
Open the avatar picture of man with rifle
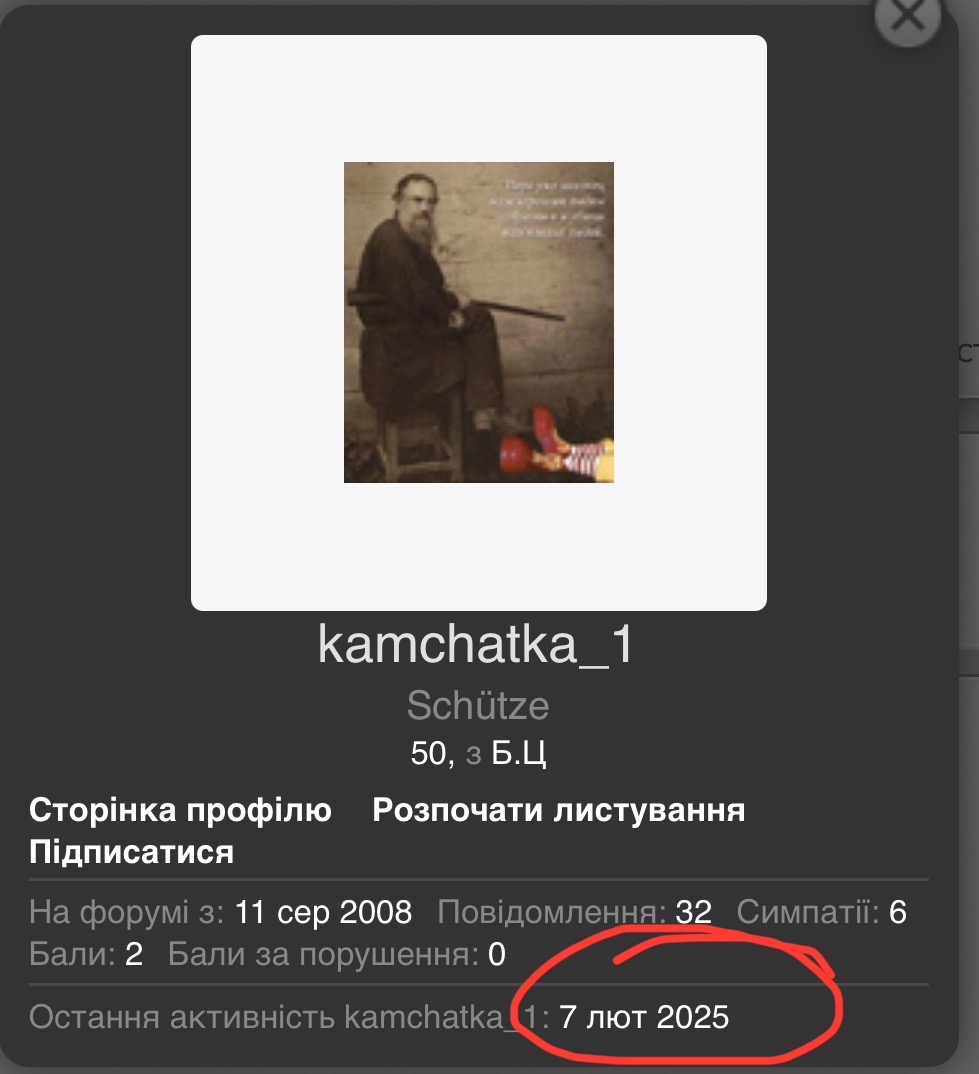click(x=479, y=323)
